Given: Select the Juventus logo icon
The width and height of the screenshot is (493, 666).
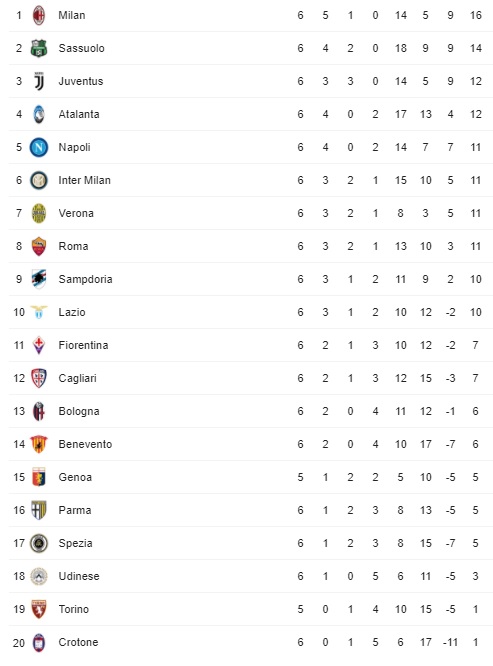Looking at the screenshot, I should (x=39, y=81).
